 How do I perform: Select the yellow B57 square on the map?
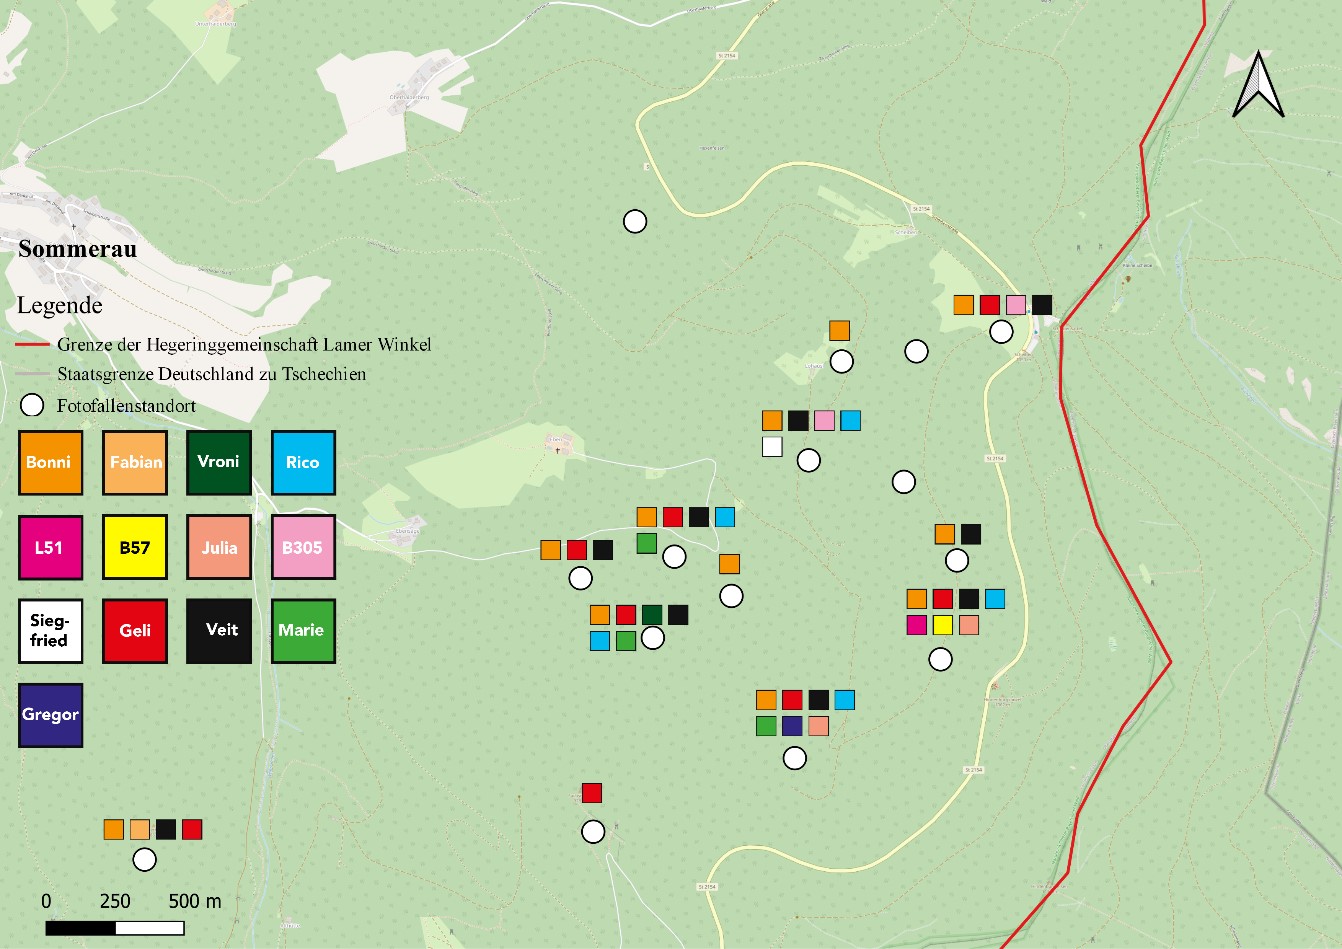click(942, 625)
